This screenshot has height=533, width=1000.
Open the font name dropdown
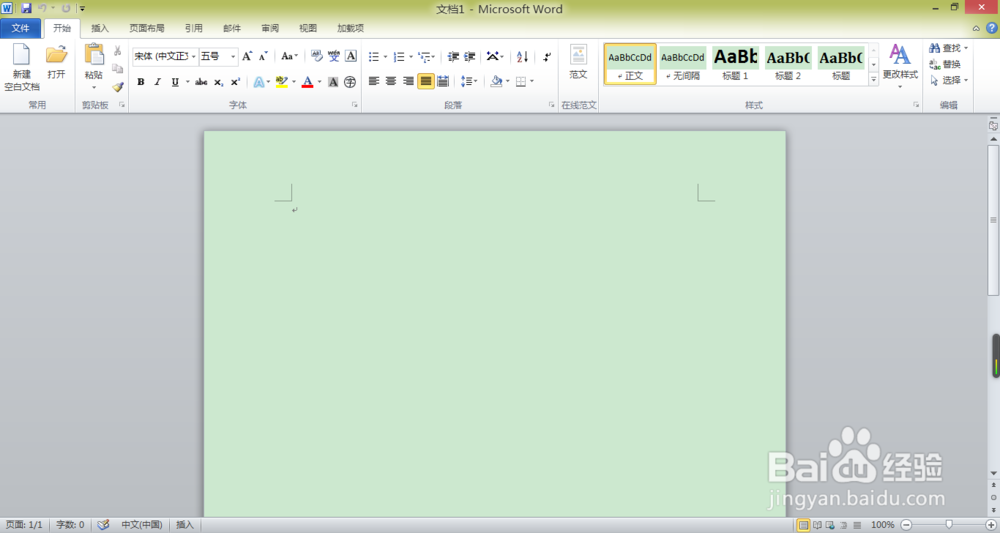[194, 56]
